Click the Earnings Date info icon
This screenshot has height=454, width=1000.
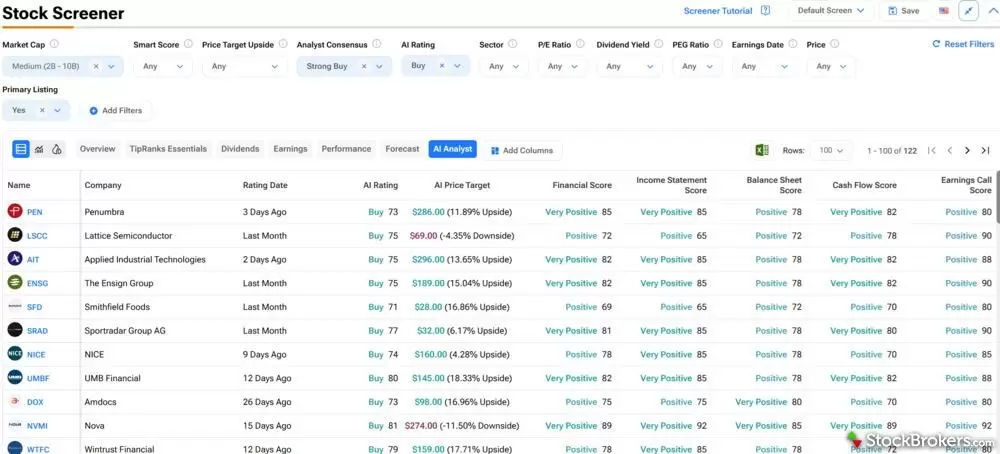pos(793,44)
